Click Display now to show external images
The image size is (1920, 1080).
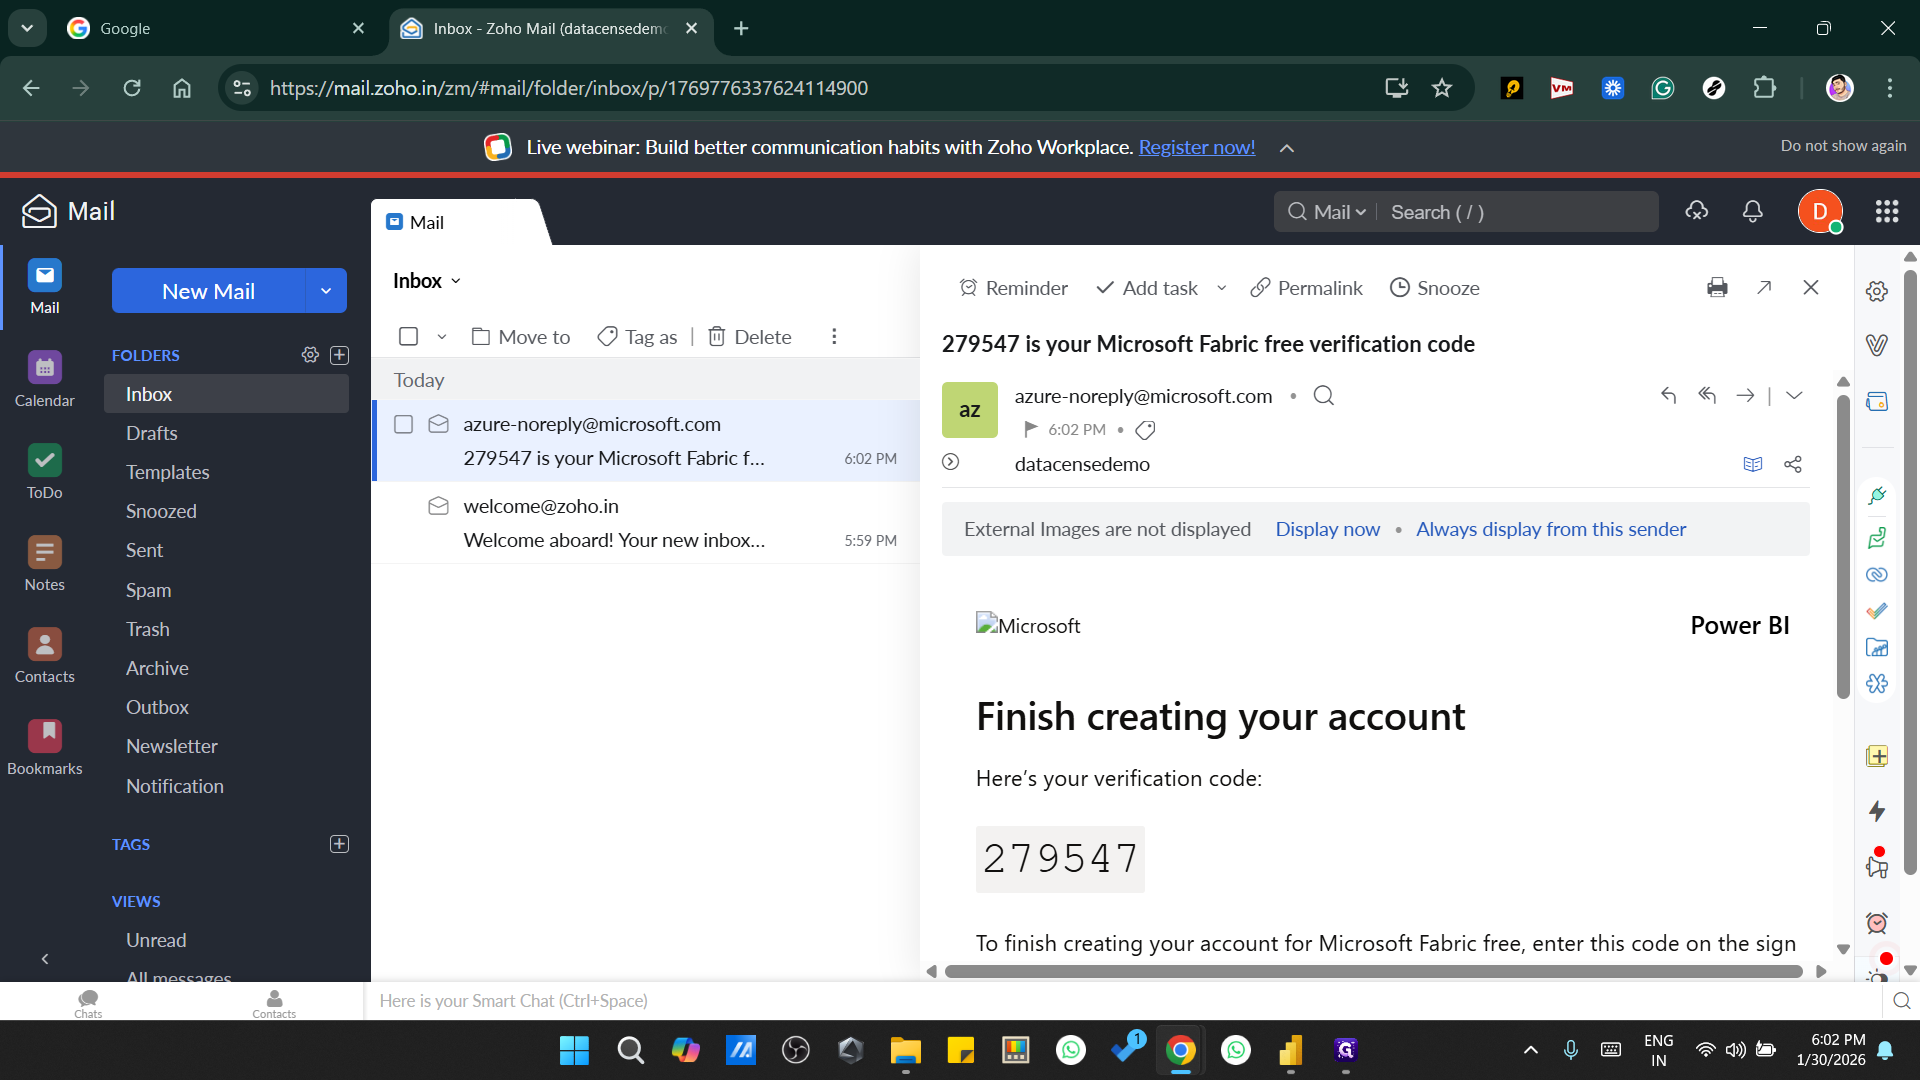(x=1327, y=529)
